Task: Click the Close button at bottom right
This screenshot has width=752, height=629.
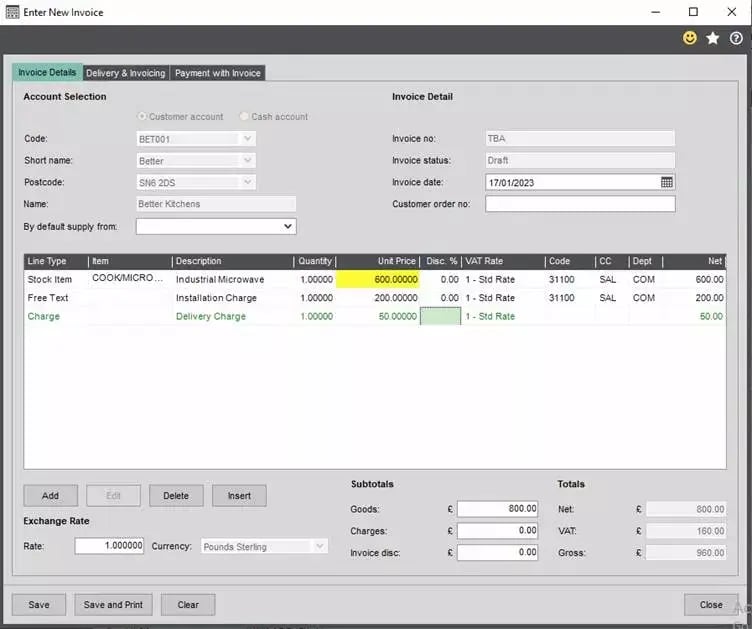Action: 711,605
